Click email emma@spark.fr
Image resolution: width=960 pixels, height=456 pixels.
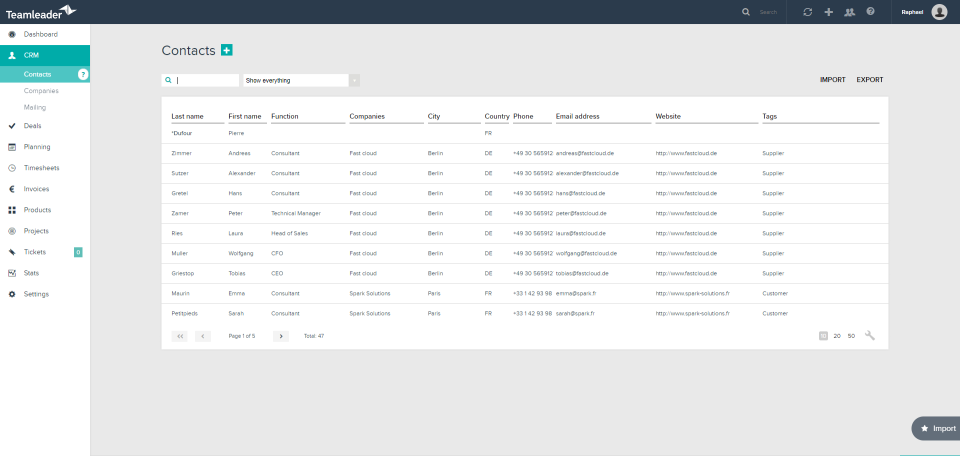576,294
